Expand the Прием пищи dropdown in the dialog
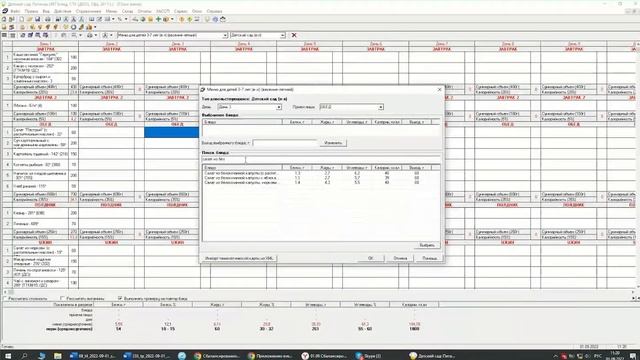The image size is (640, 360). (x=380, y=107)
